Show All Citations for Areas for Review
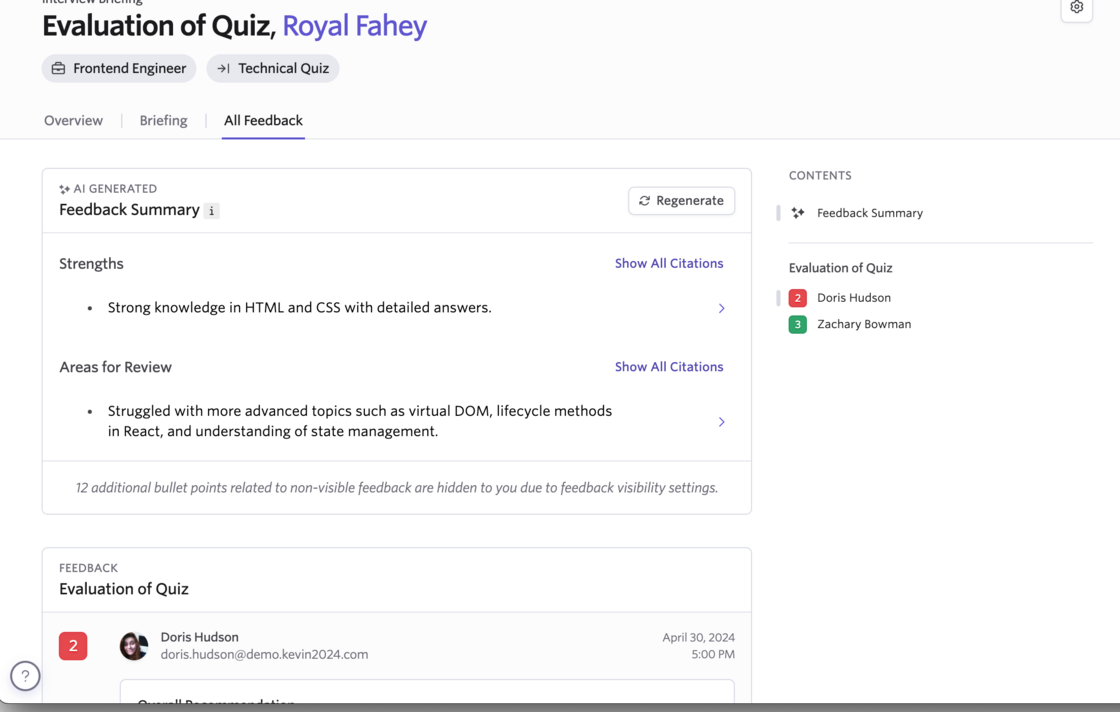 coord(668,367)
